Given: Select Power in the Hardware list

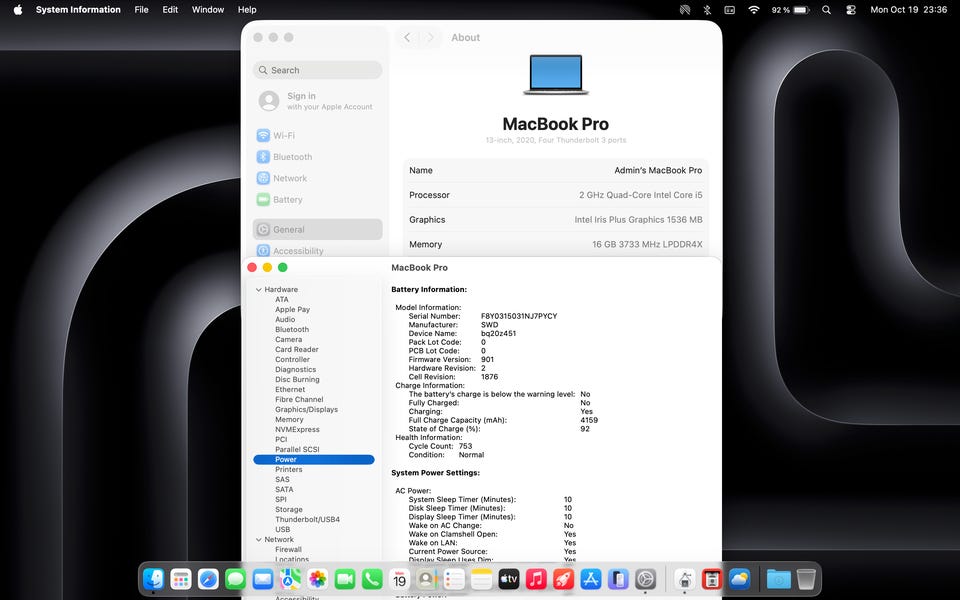Looking at the screenshot, I should 313,459.
